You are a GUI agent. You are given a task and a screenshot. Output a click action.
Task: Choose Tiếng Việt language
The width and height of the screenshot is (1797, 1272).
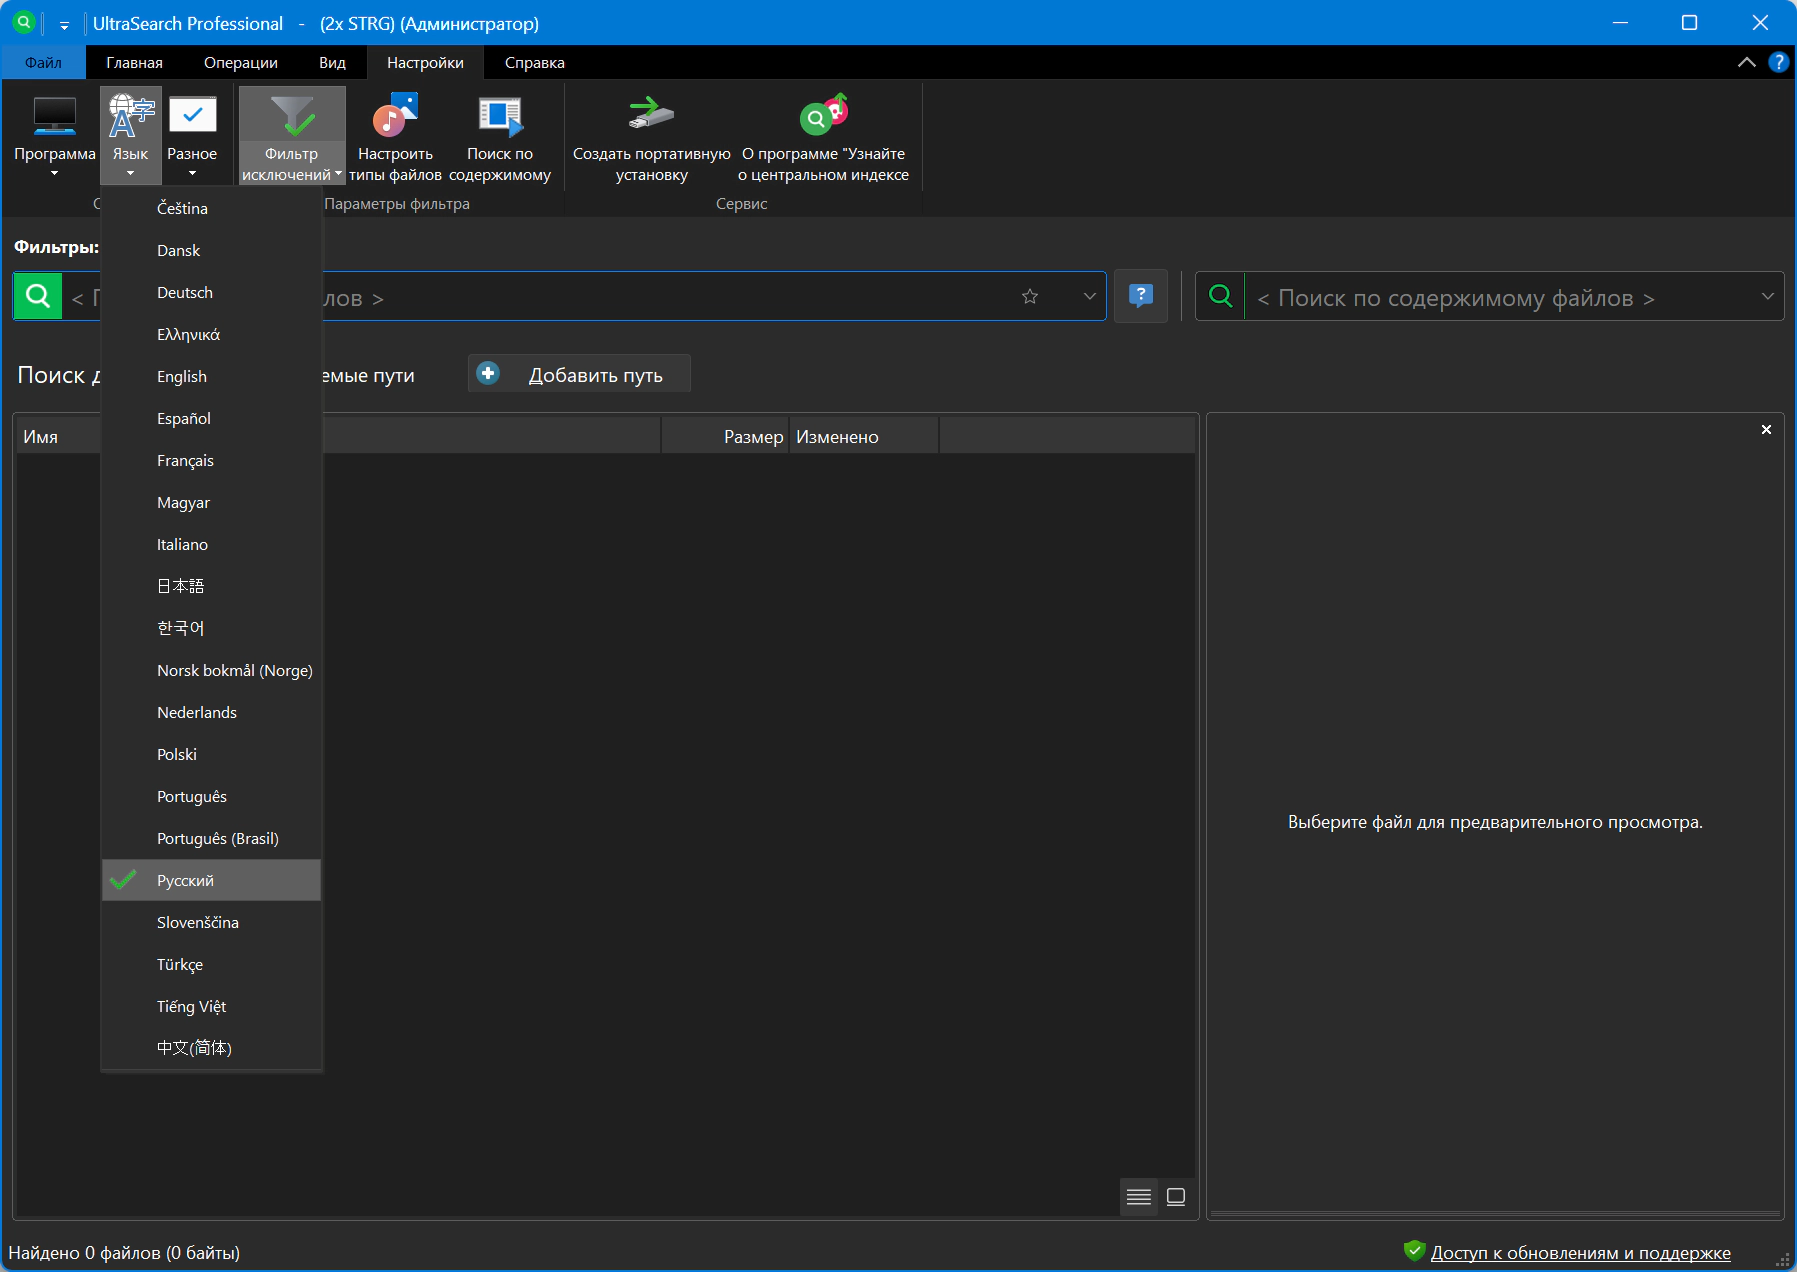211,1006
